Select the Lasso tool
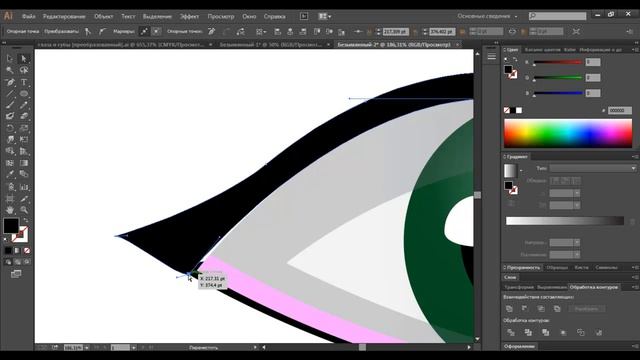The height and width of the screenshot is (360, 640). [x=24, y=70]
